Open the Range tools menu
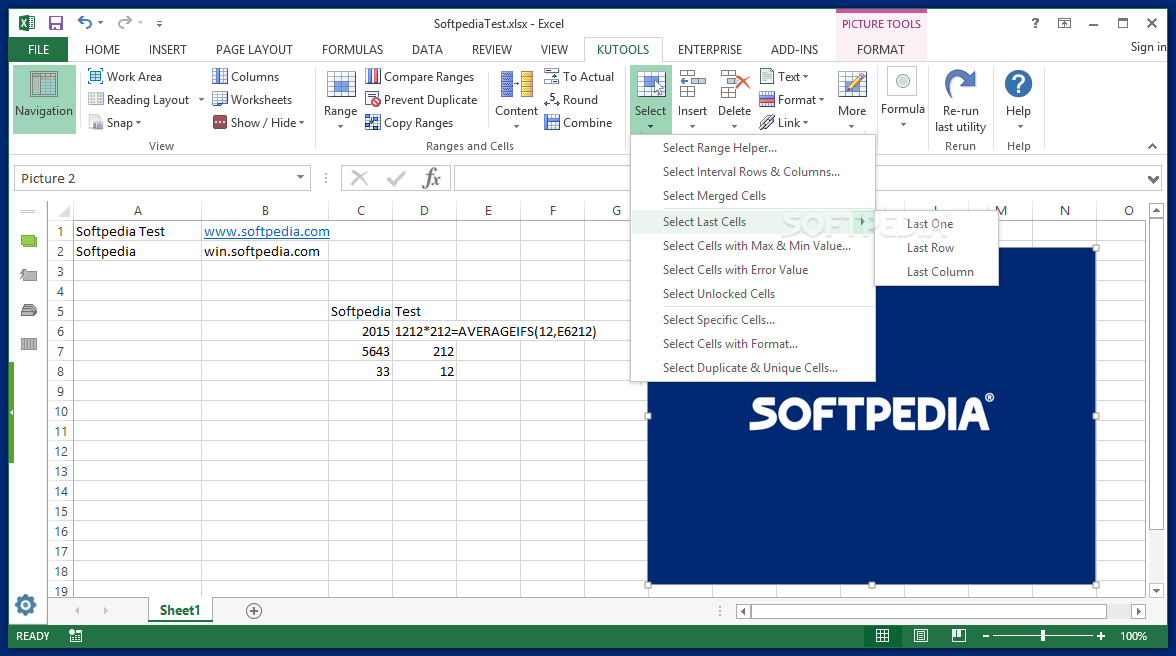This screenshot has height=656, width=1176. [340, 100]
